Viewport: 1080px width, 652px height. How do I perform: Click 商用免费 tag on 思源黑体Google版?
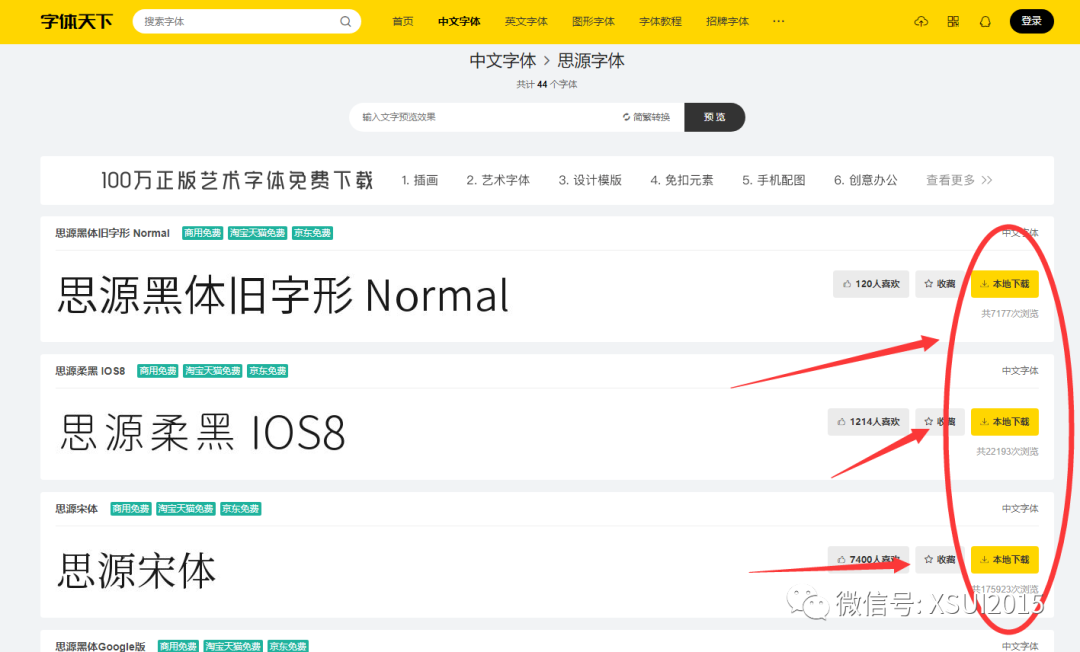178,646
